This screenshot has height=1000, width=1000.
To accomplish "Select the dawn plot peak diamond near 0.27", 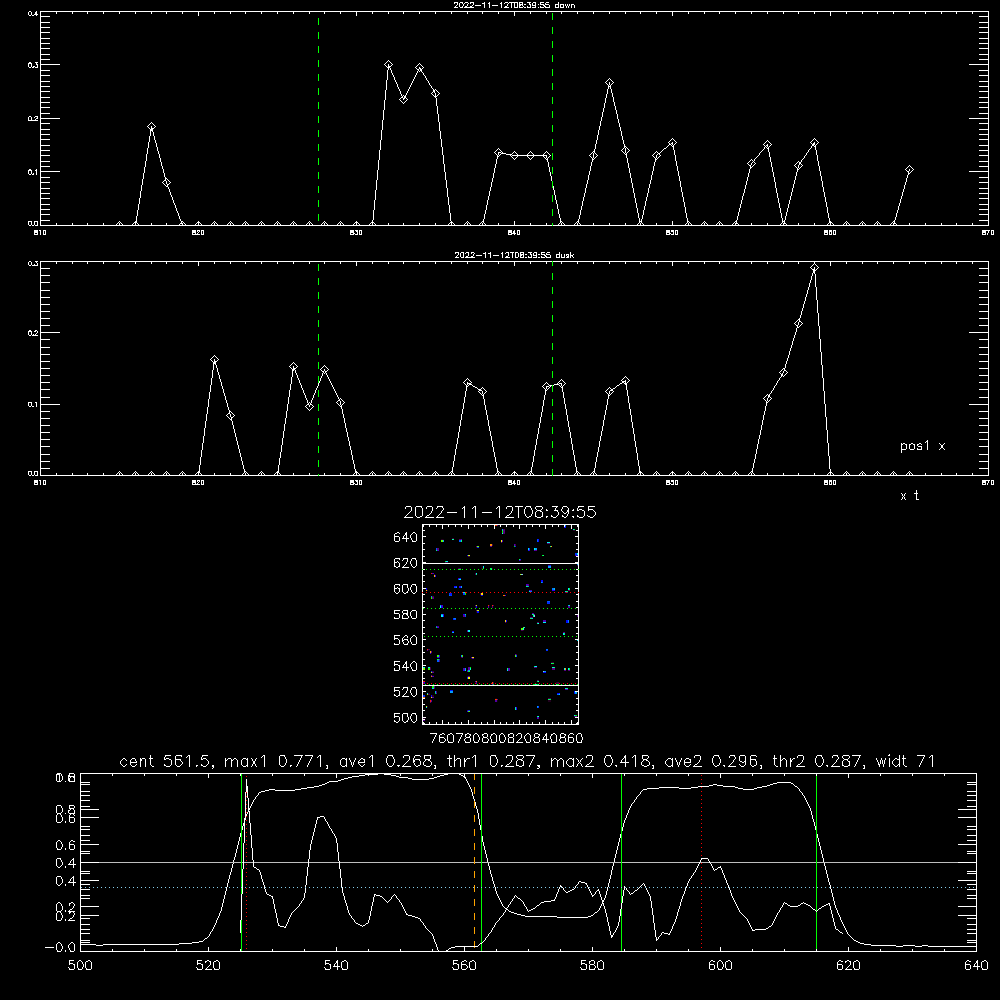I will 610,83.
